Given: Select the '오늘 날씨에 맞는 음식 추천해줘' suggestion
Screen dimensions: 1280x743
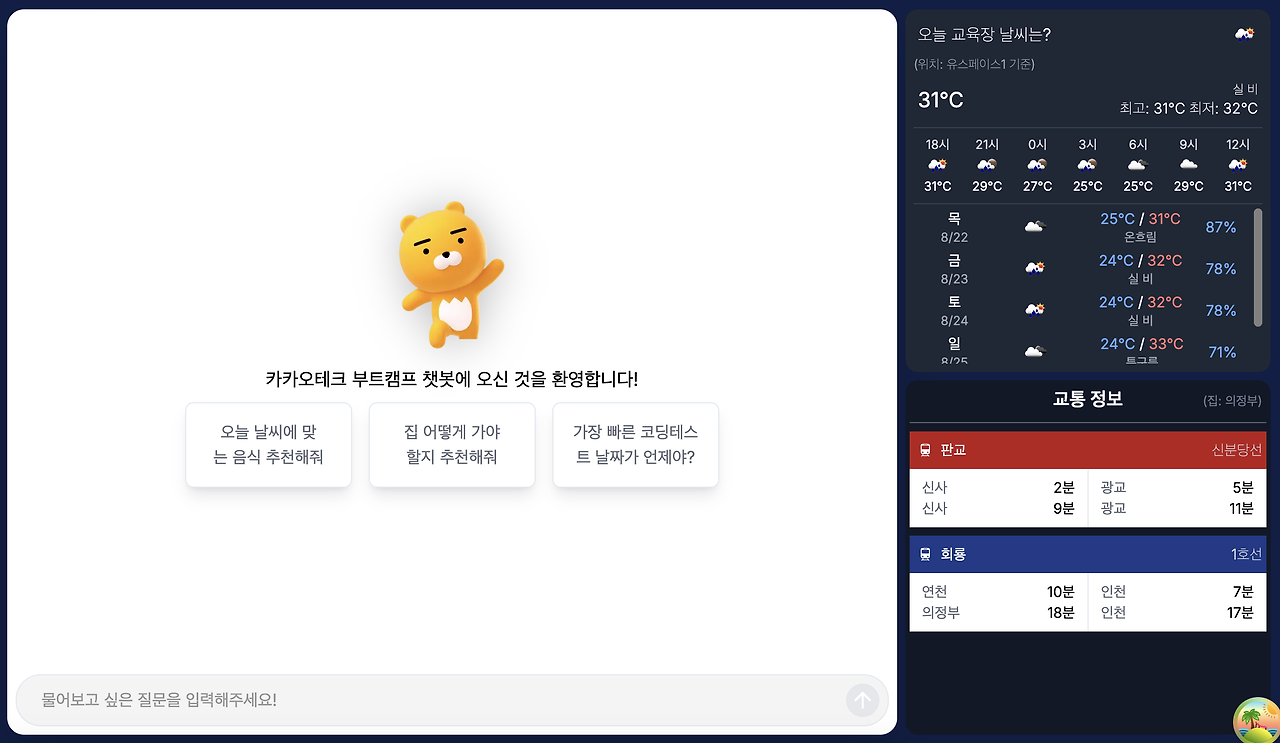Looking at the screenshot, I should (268, 445).
